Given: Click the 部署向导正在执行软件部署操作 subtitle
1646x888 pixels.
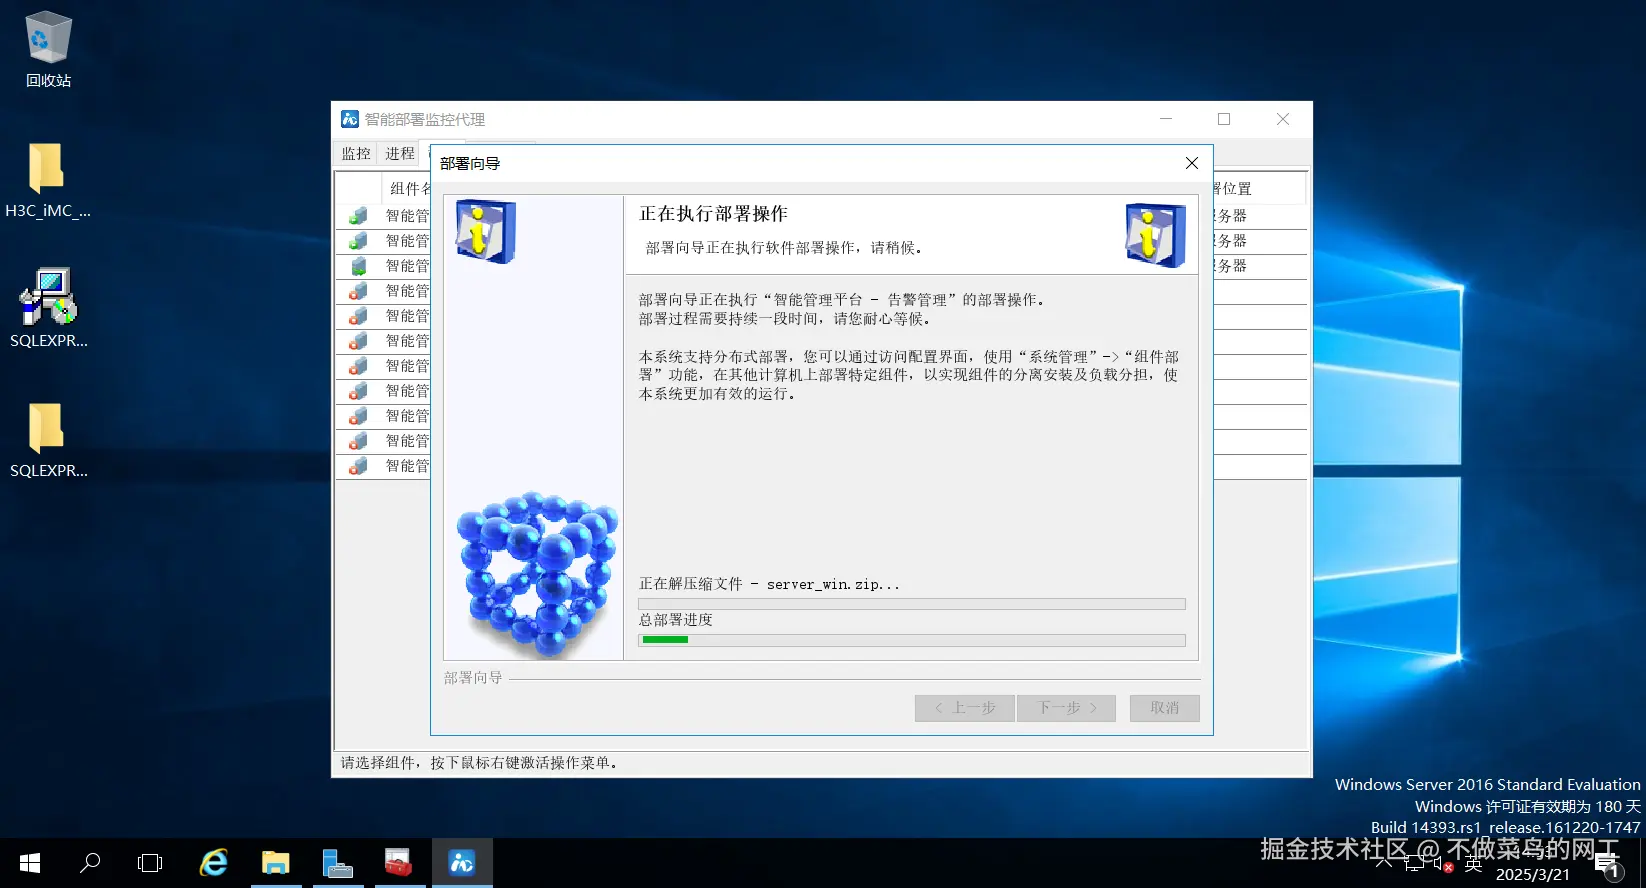Looking at the screenshot, I should (x=784, y=248).
